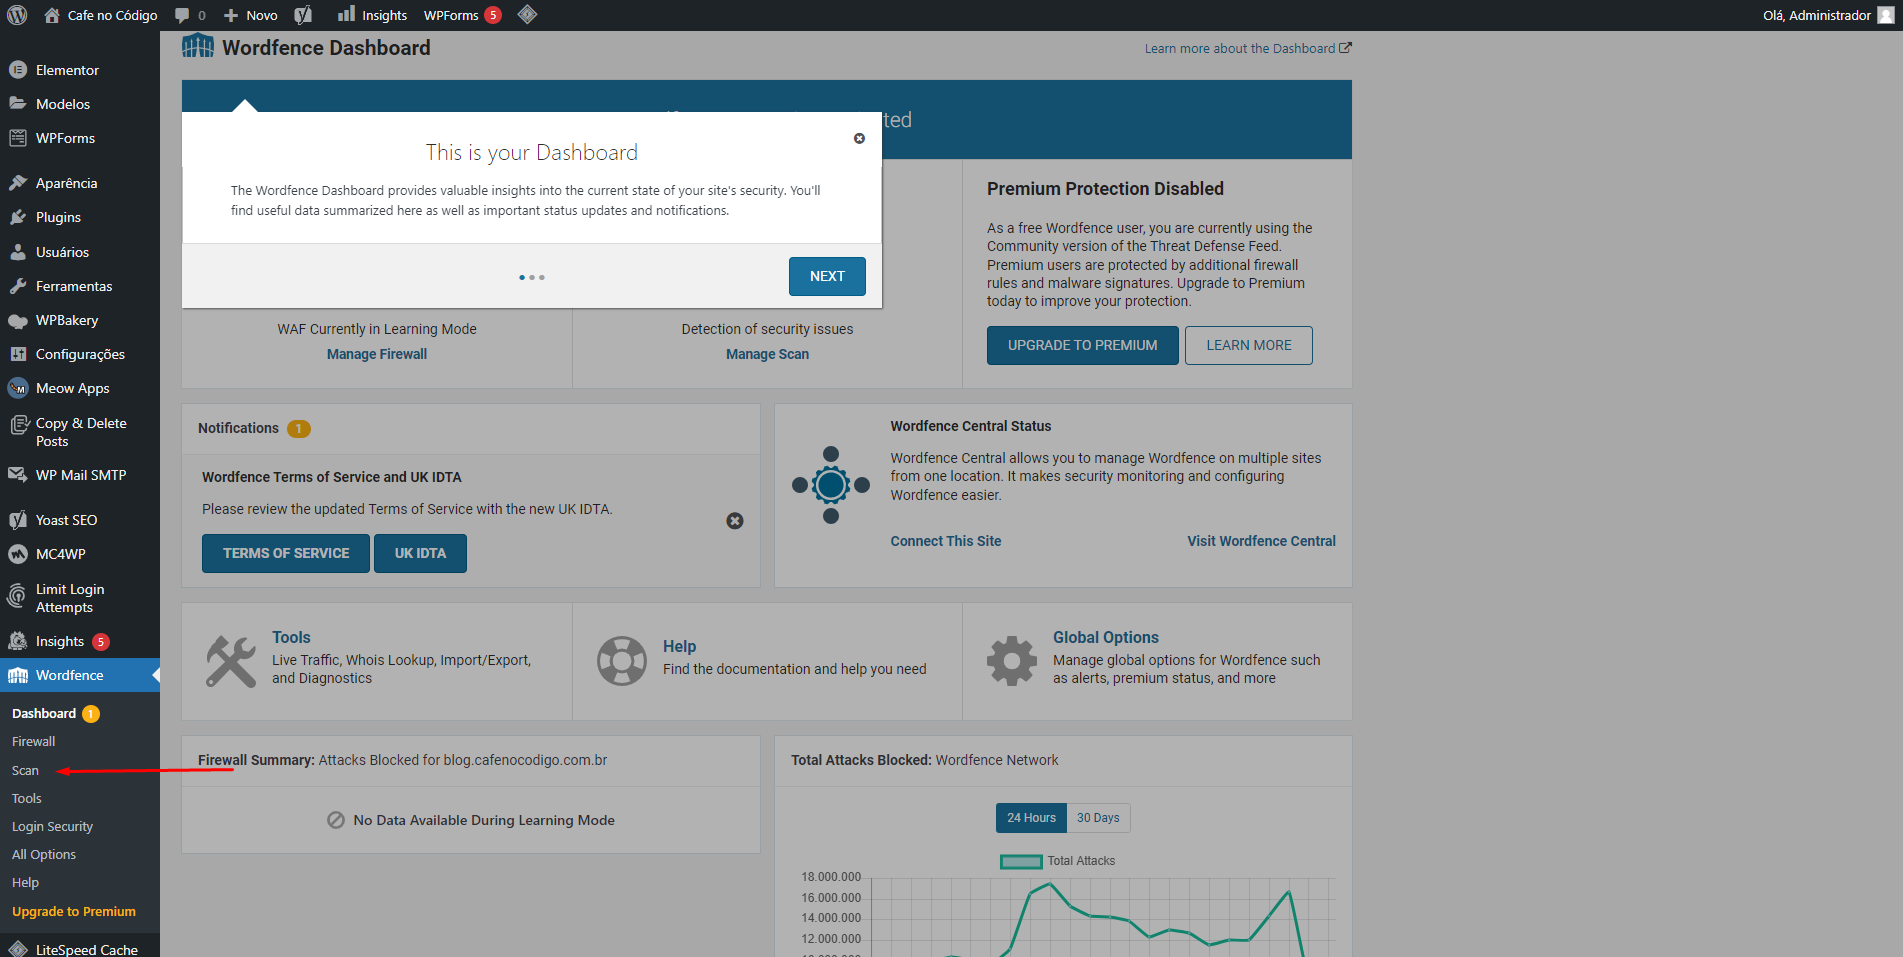Screen dimensions: 1903x957
Task: Select the 24 Hours attacks tab
Action: point(1031,818)
